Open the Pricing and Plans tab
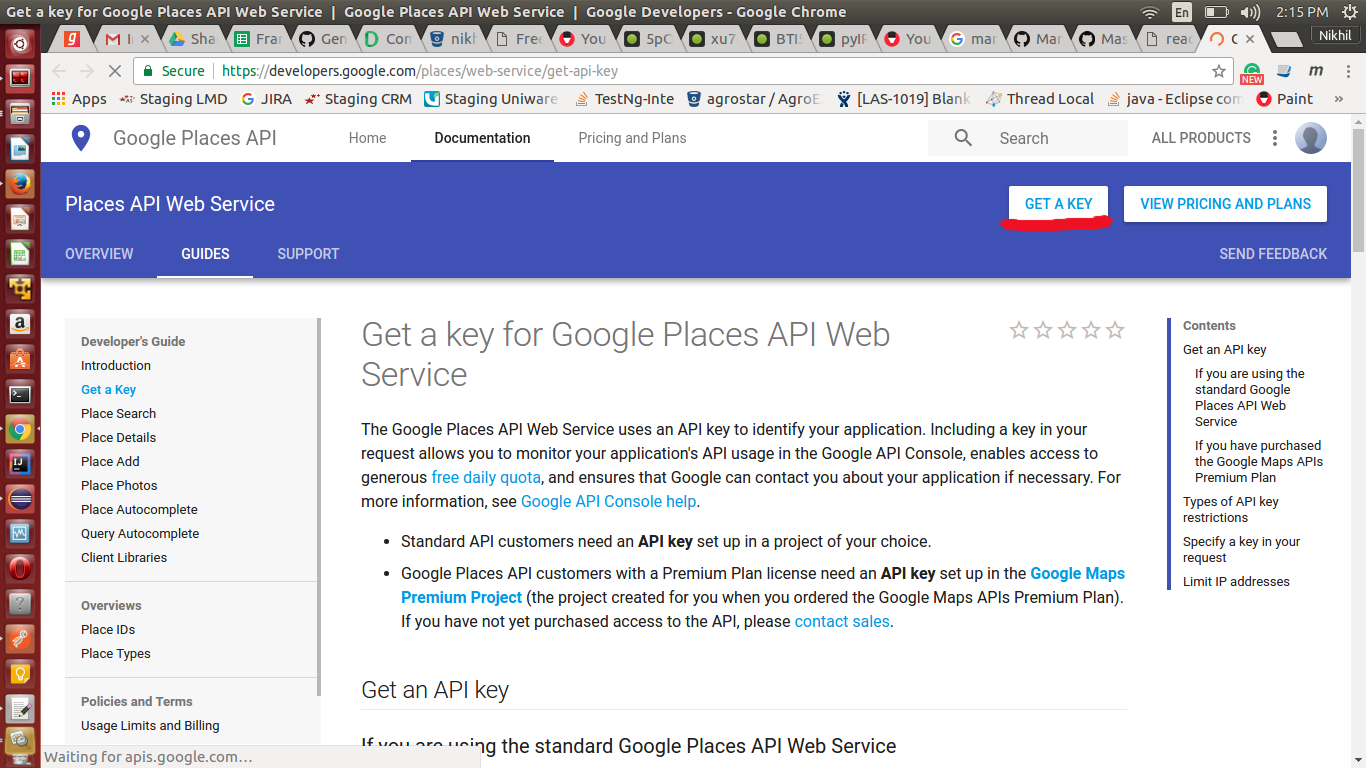The width and height of the screenshot is (1366, 768). [x=632, y=138]
